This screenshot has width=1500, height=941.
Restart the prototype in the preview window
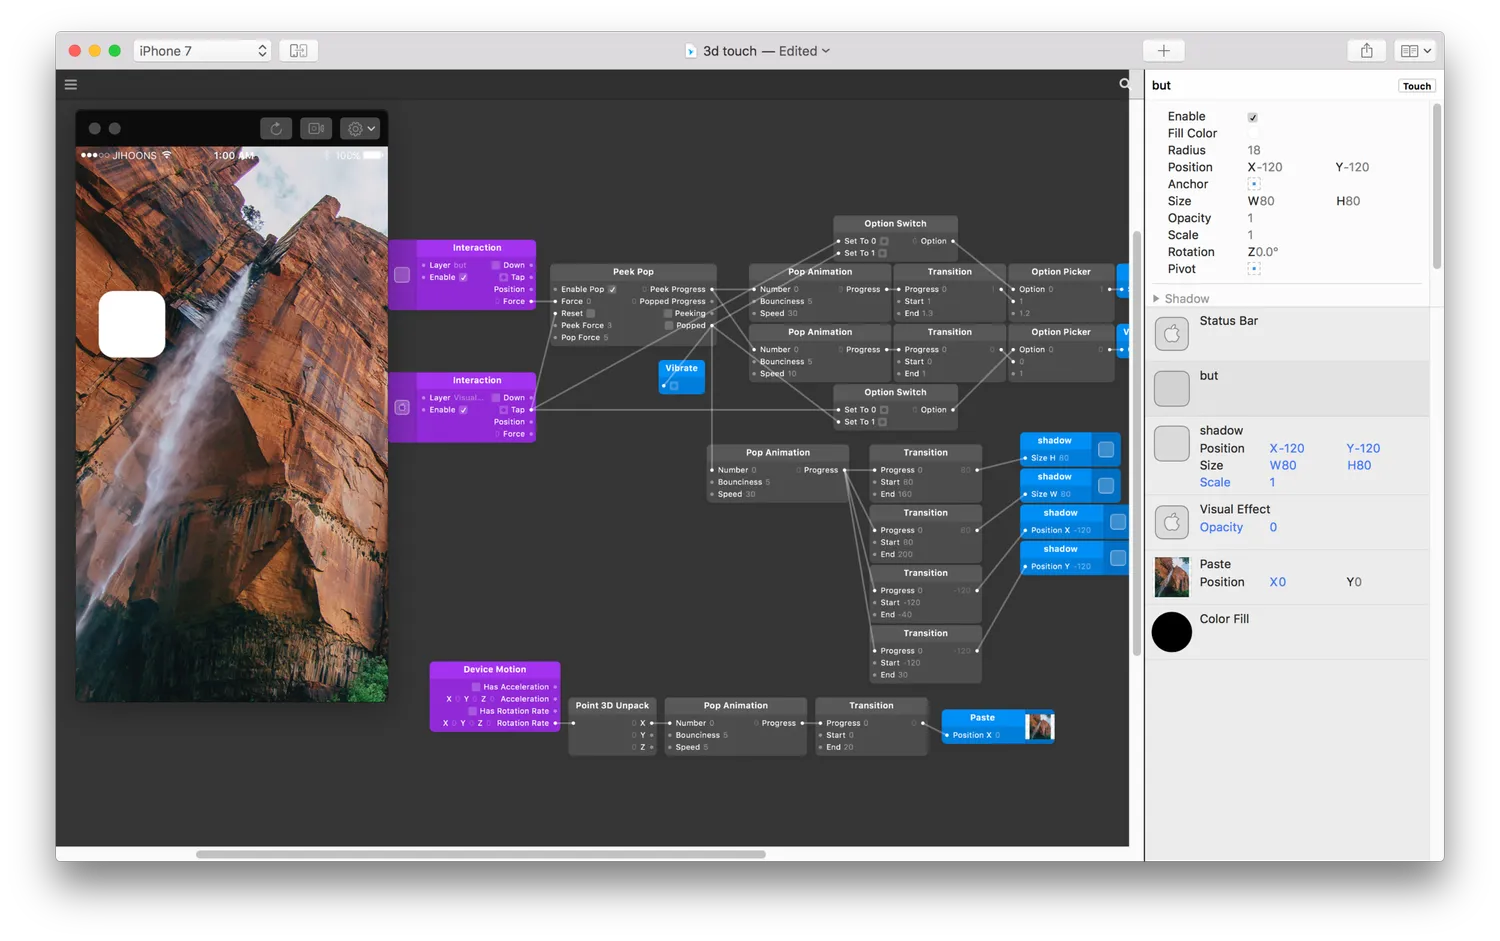(x=276, y=128)
